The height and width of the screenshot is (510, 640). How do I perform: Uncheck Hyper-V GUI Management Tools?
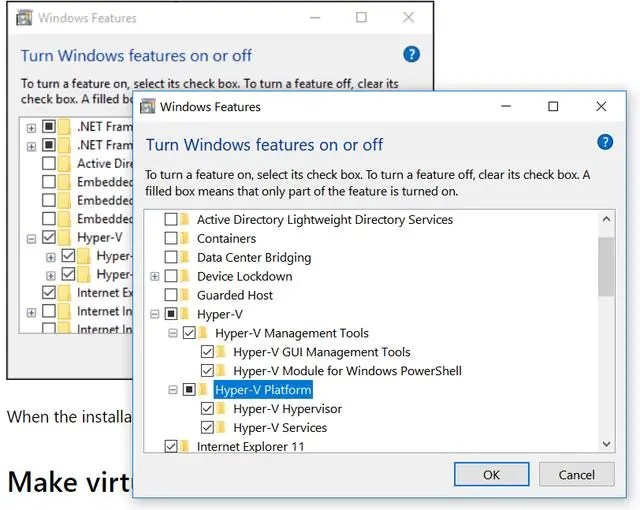click(207, 352)
